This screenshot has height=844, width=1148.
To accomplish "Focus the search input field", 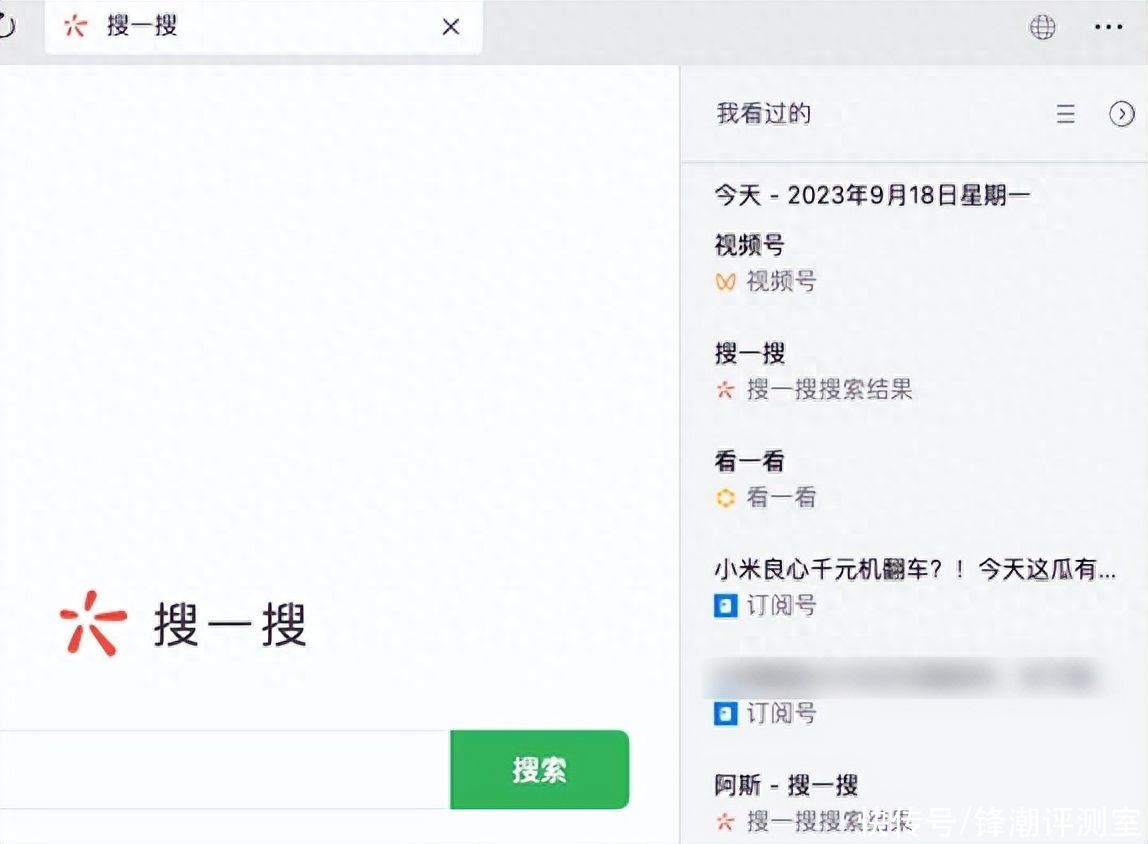I will 225,769.
